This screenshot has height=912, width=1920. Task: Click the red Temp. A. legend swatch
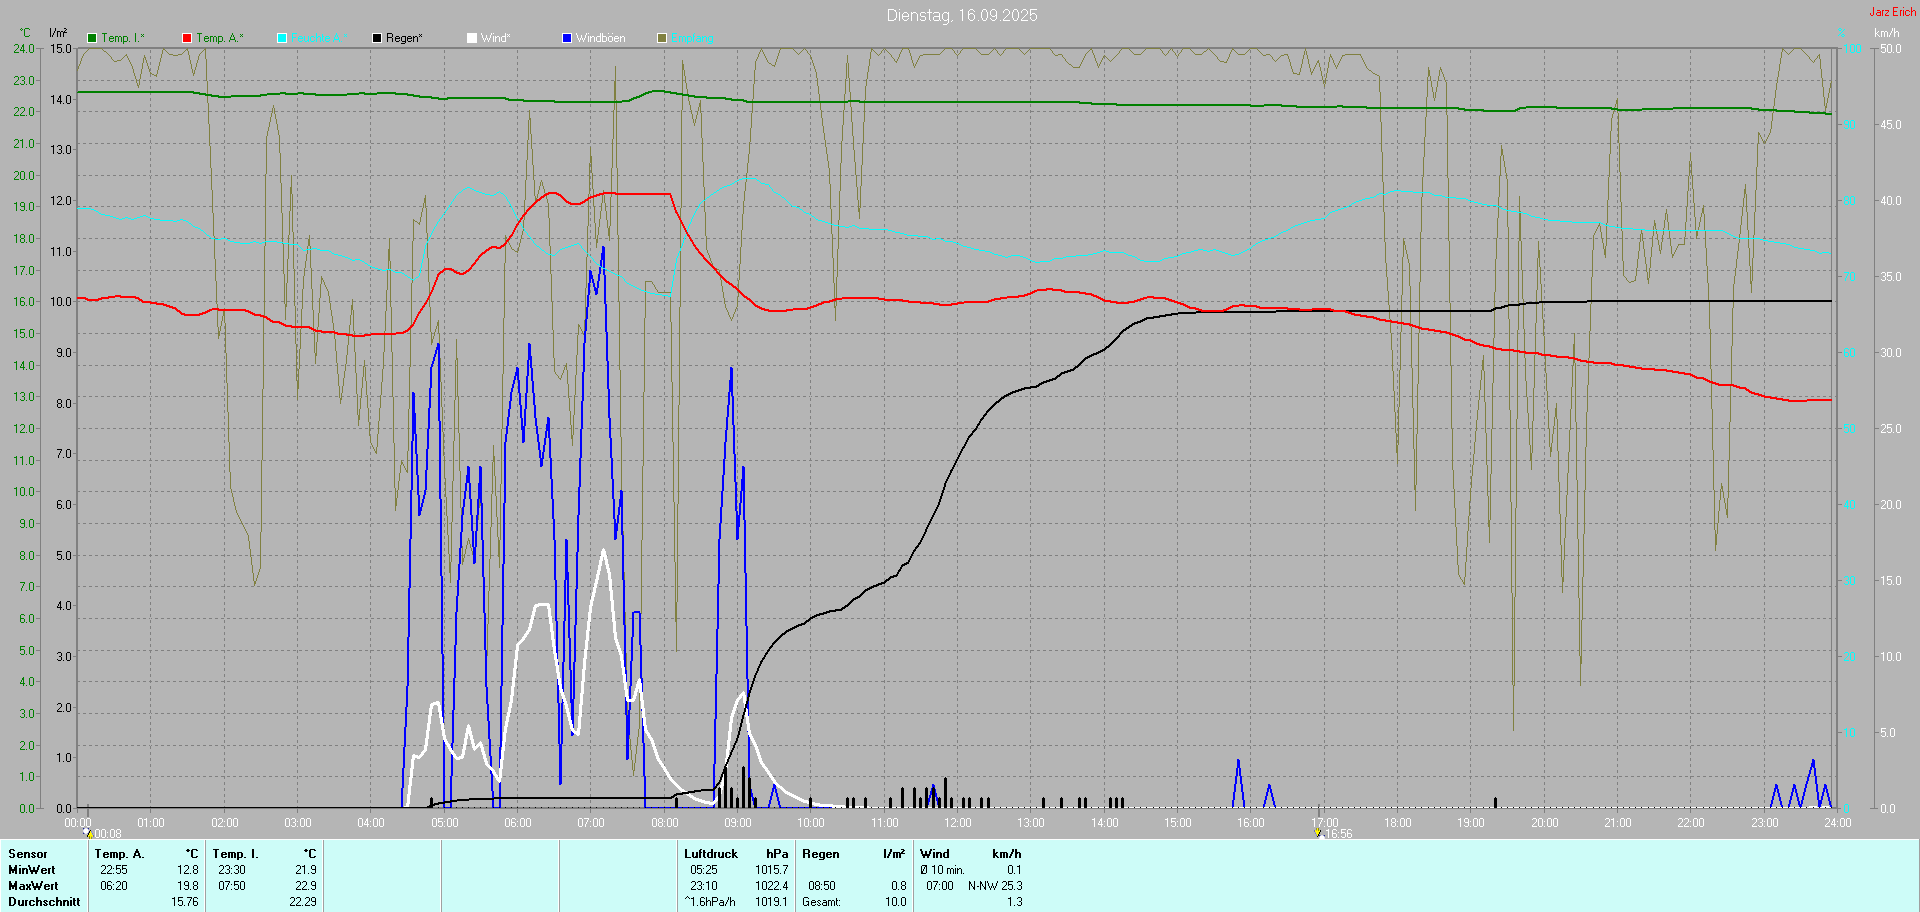coord(187,38)
